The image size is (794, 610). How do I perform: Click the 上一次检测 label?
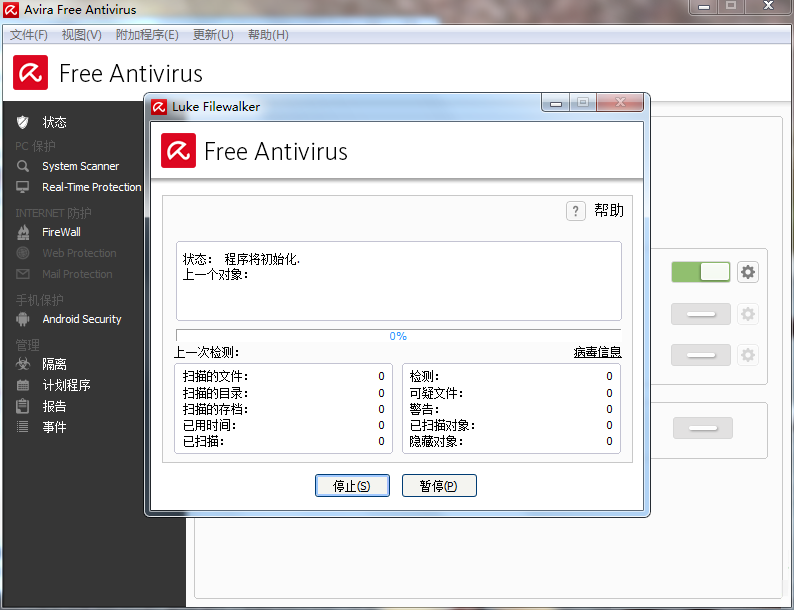click(207, 352)
